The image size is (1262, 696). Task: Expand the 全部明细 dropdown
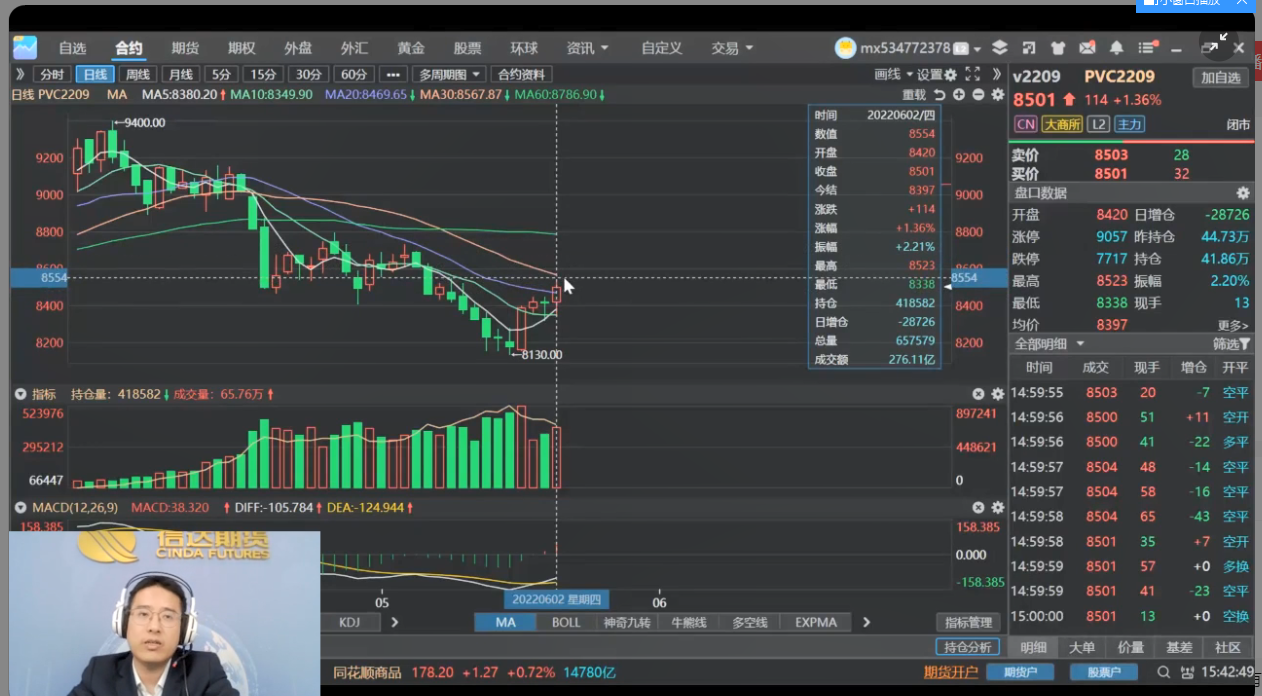click(x=1050, y=344)
